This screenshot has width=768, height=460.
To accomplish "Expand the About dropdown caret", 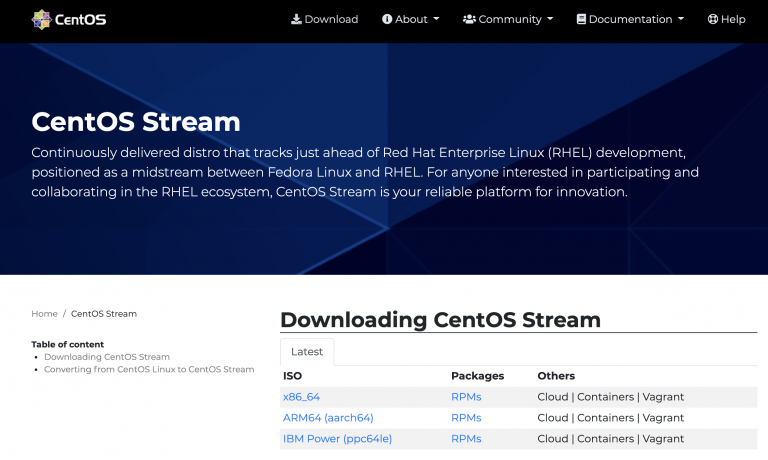I will (436, 19).
